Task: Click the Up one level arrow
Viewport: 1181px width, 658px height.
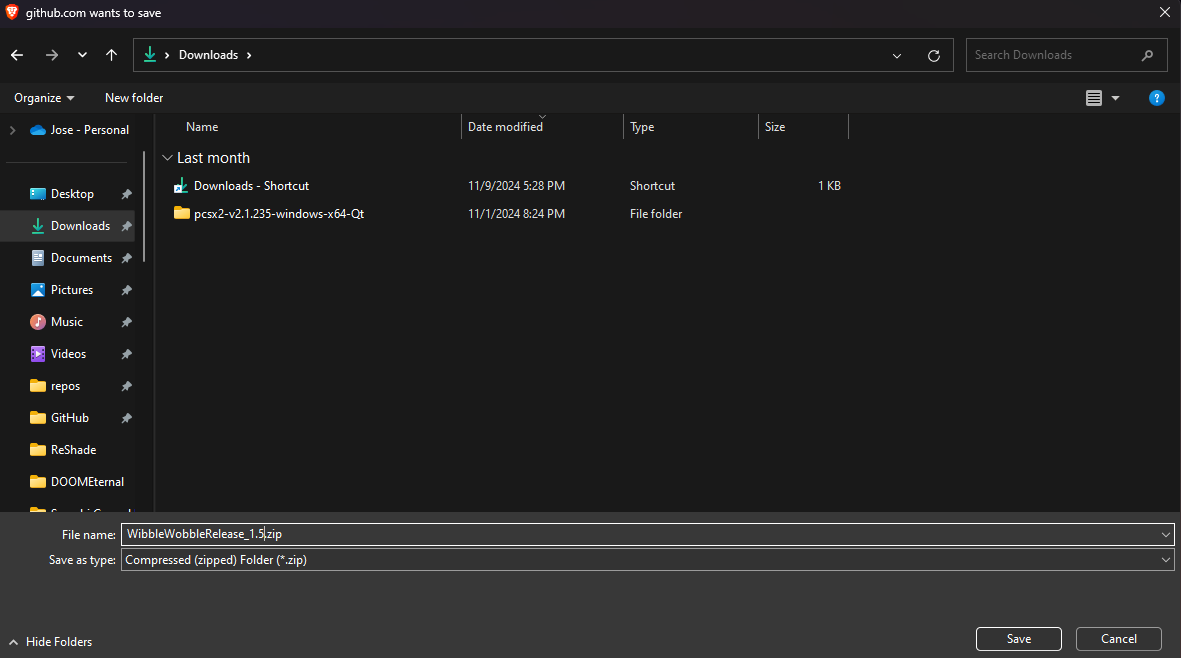Action: click(x=111, y=55)
